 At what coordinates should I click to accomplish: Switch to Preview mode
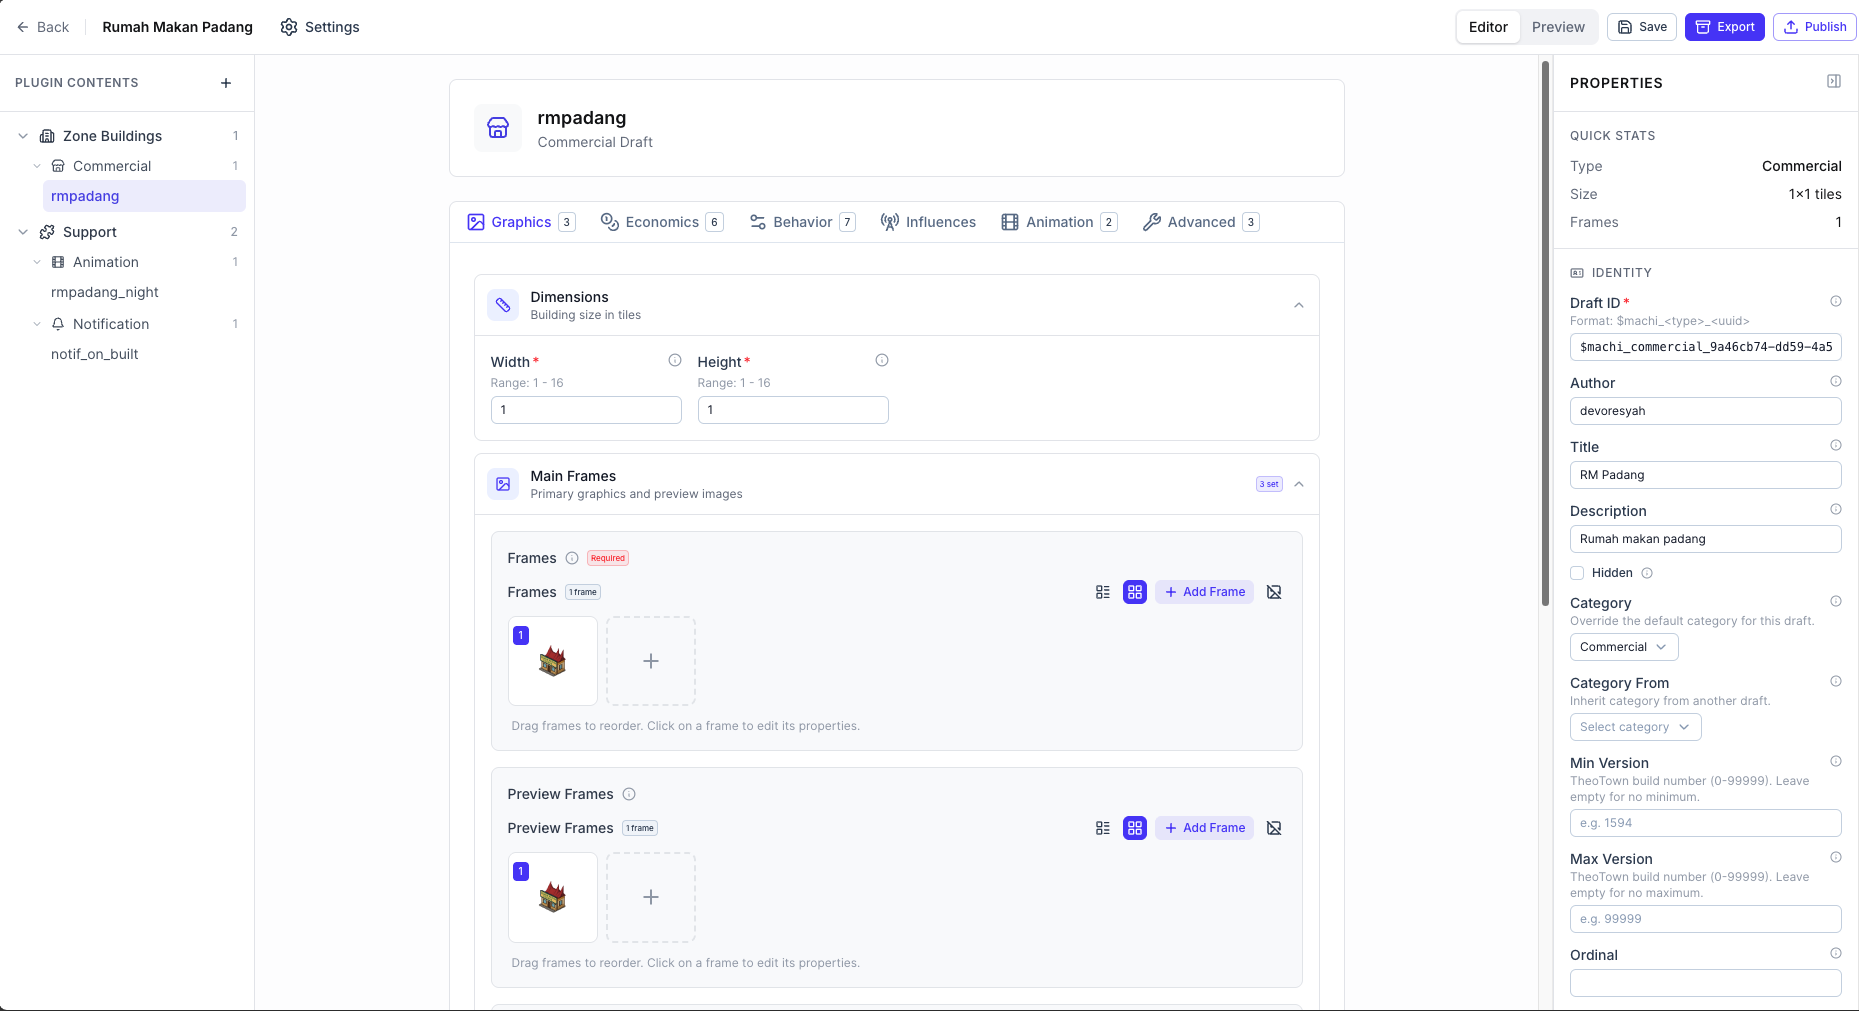point(1557,27)
